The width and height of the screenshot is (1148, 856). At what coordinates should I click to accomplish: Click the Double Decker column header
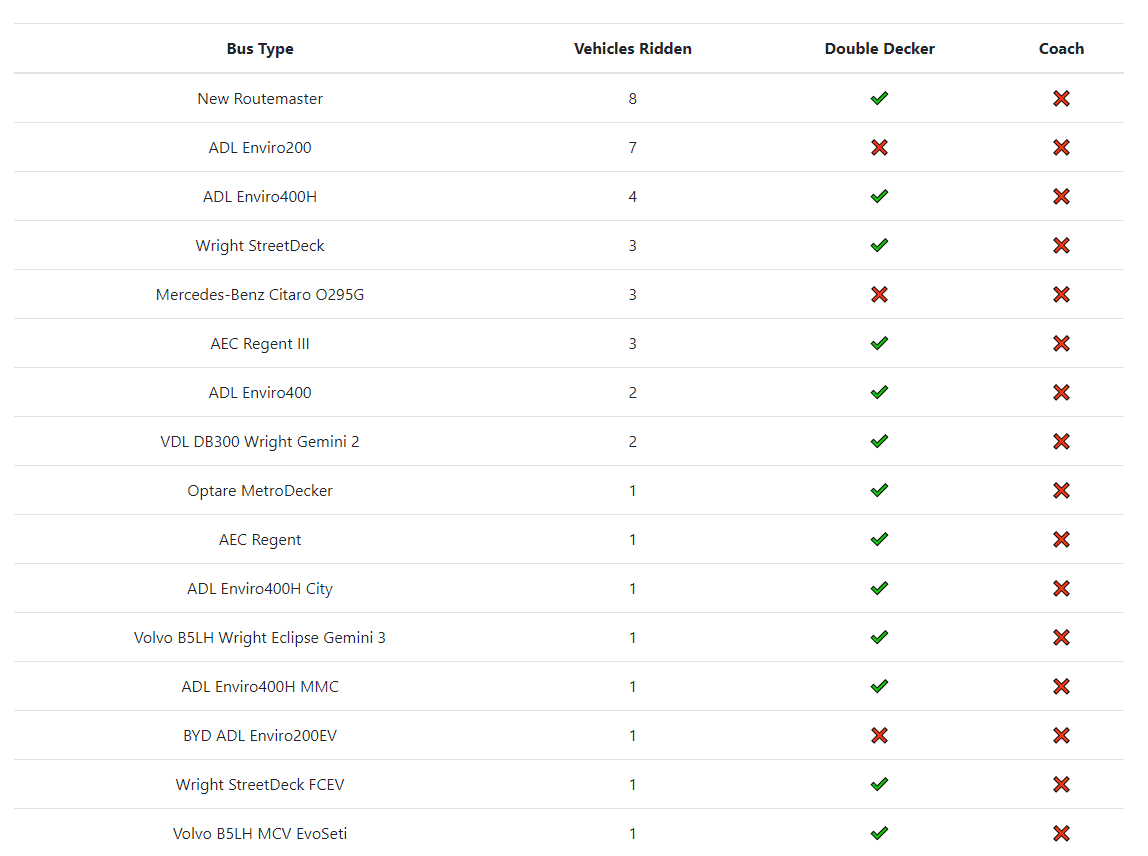[x=879, y=49]
